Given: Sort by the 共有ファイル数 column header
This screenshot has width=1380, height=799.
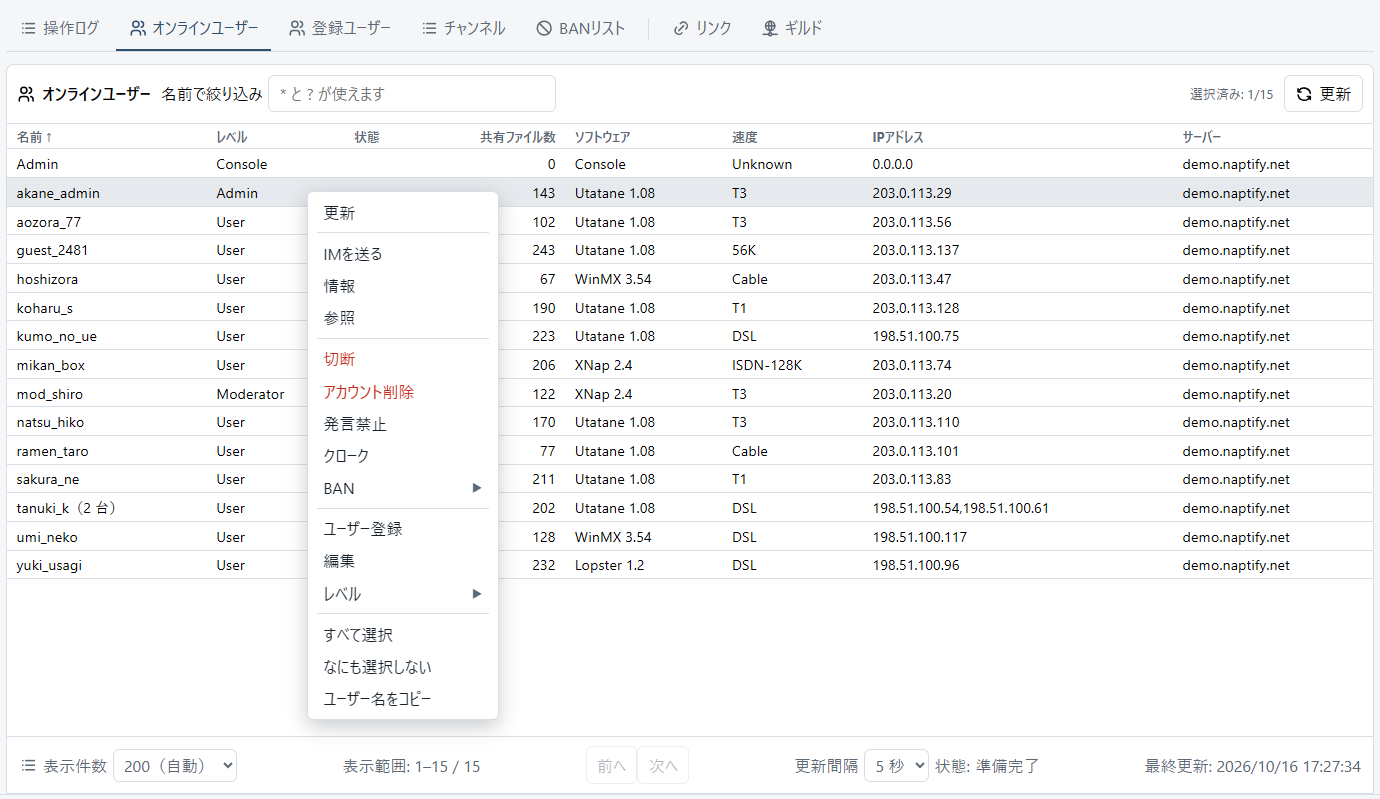Looking at the screenshot, I should pyautogui.click(x=517, y=137).
